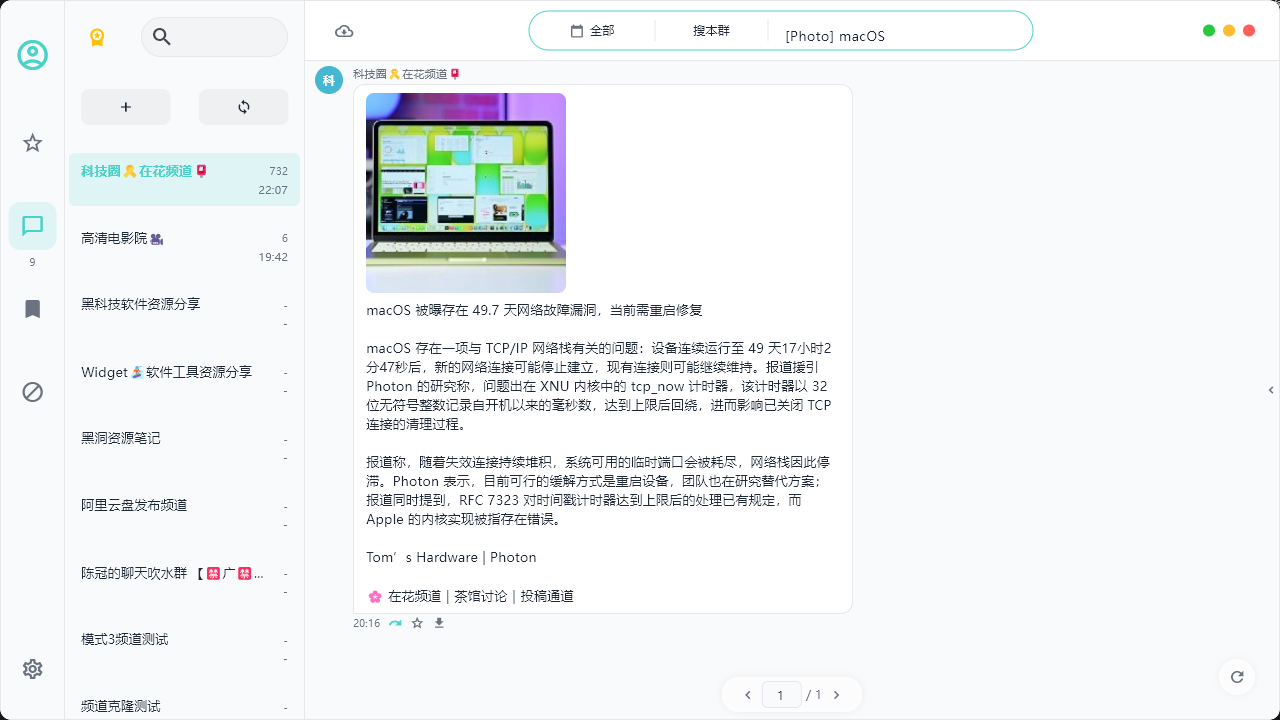Click the Tom's Hardware | Photon source line
1280x720 pixels.
[451, 557]
